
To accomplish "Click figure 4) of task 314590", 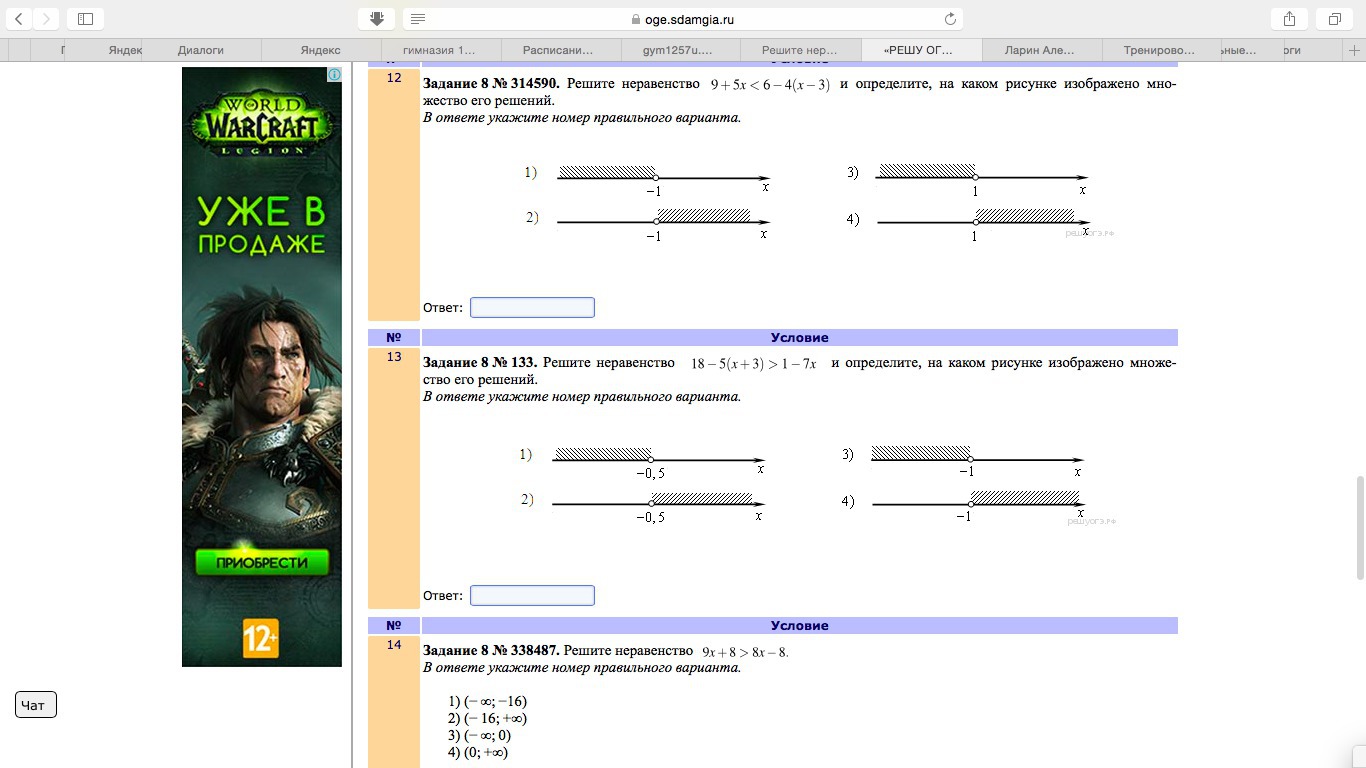I will 968,223.
